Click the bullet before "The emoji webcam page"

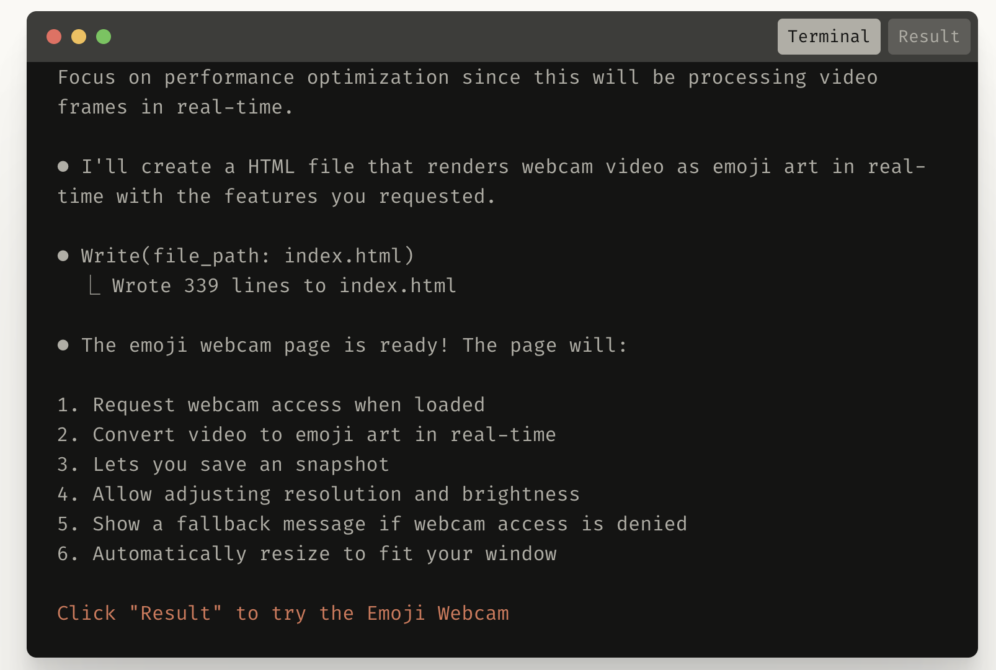(63, 345)
